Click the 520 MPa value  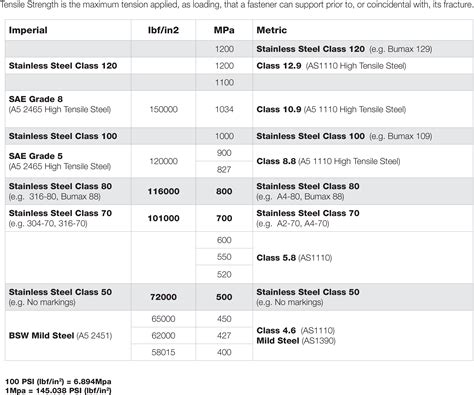pyautogui.click(x=224, y=275)
